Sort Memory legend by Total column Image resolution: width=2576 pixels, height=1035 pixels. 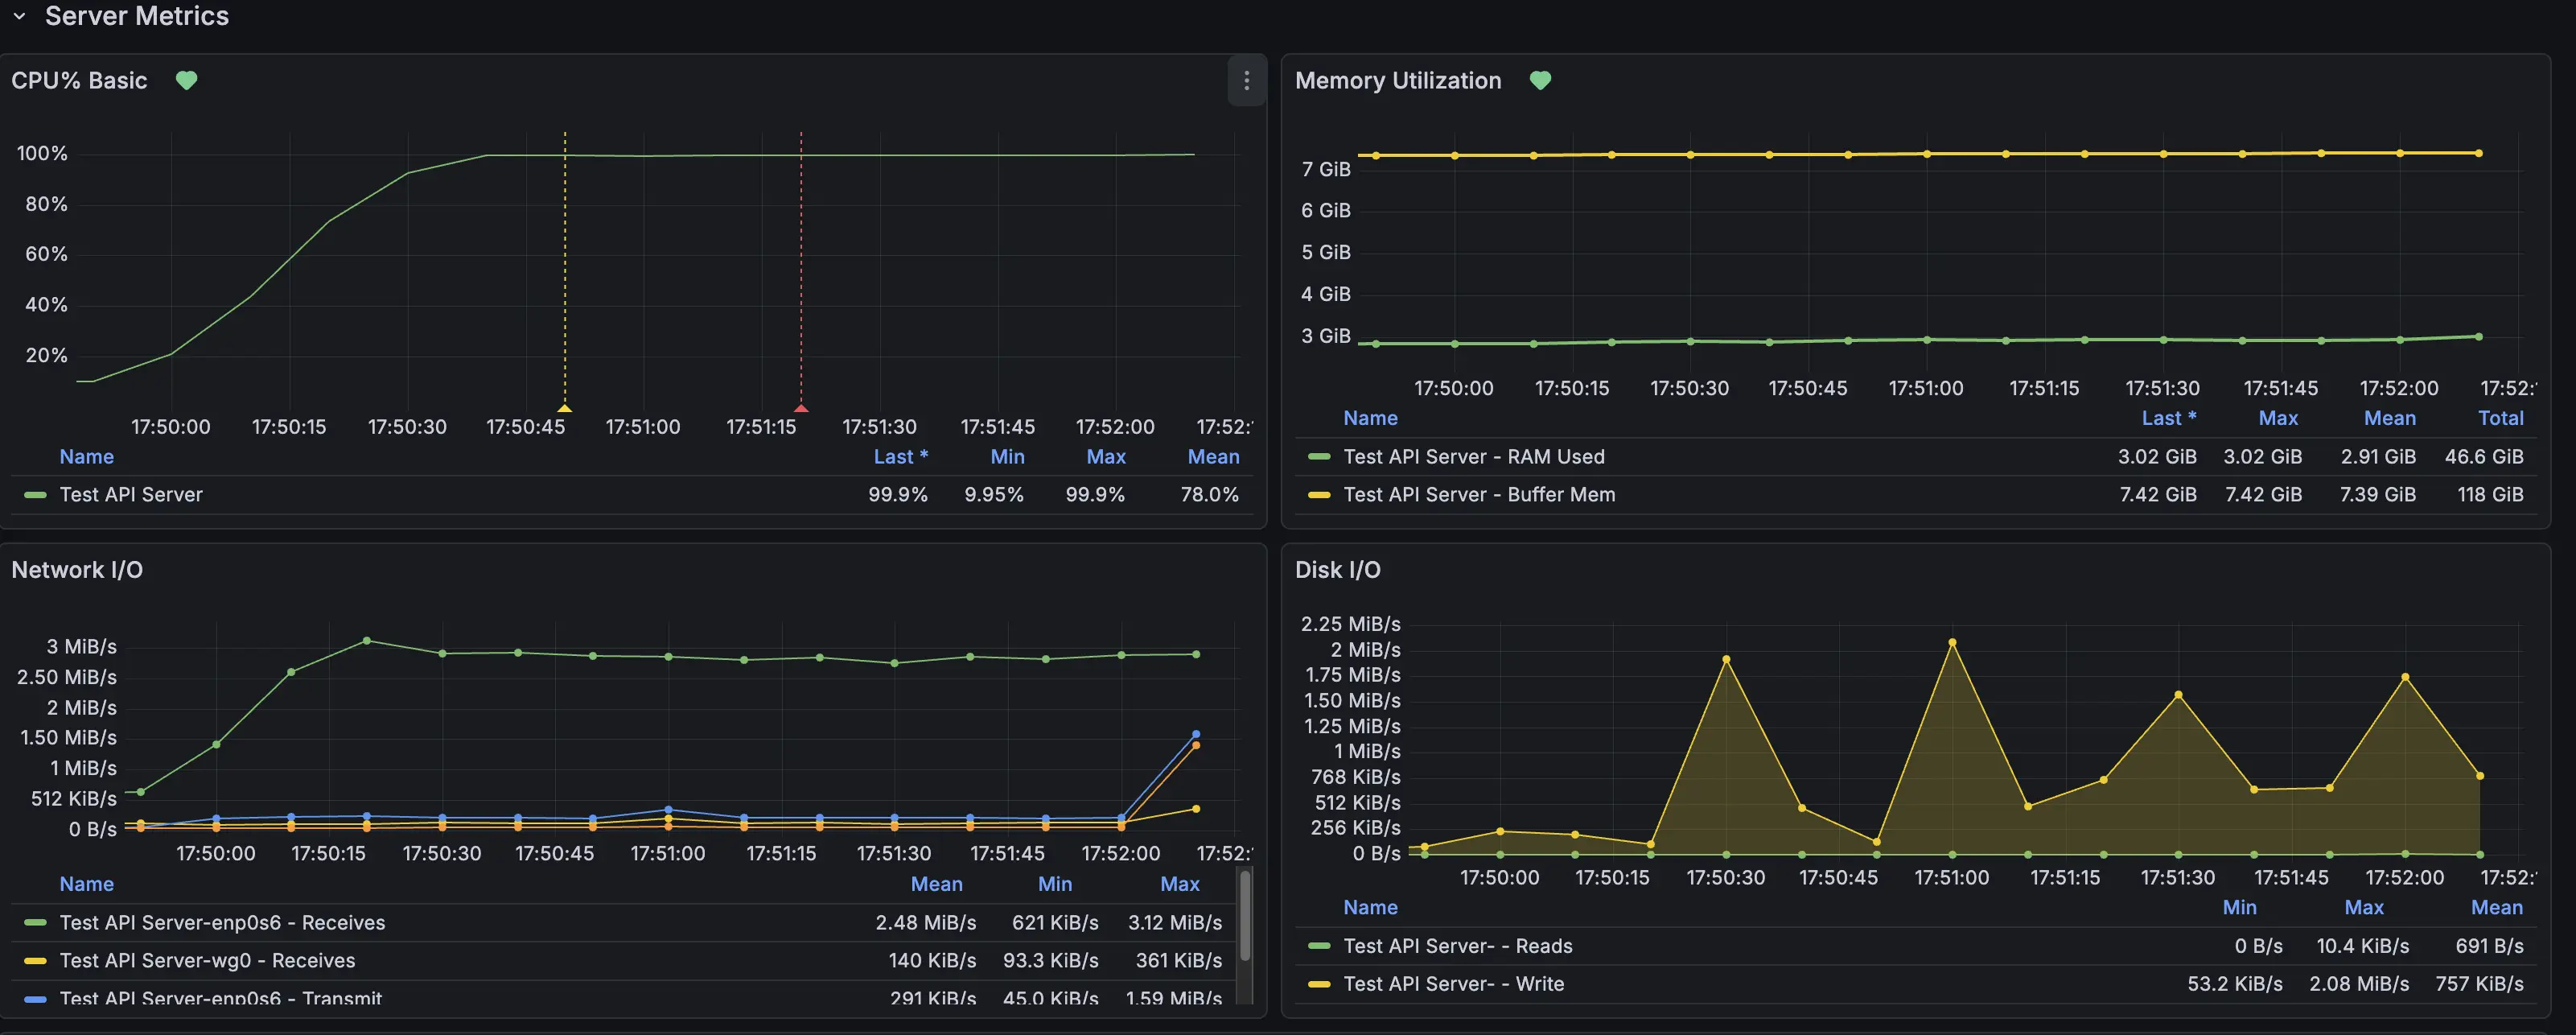2500,418
